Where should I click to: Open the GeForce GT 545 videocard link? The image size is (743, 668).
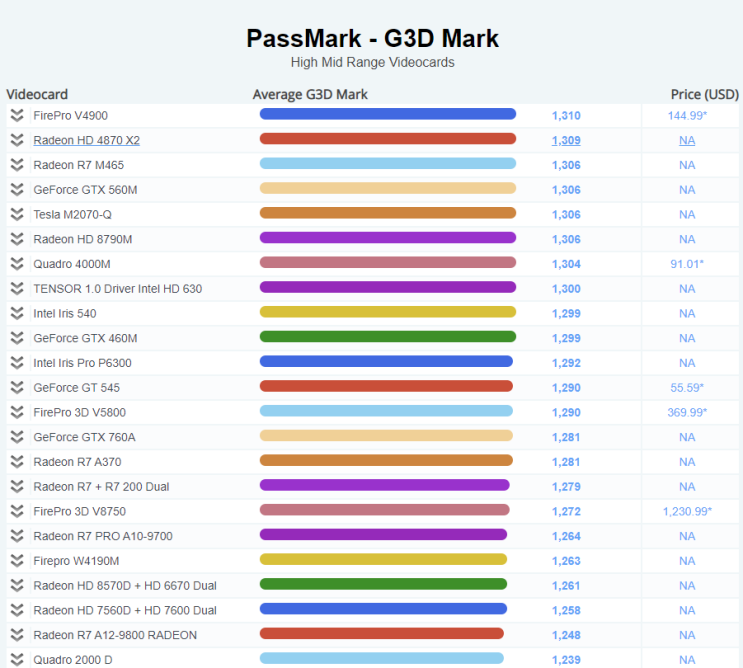click(76, 388)
